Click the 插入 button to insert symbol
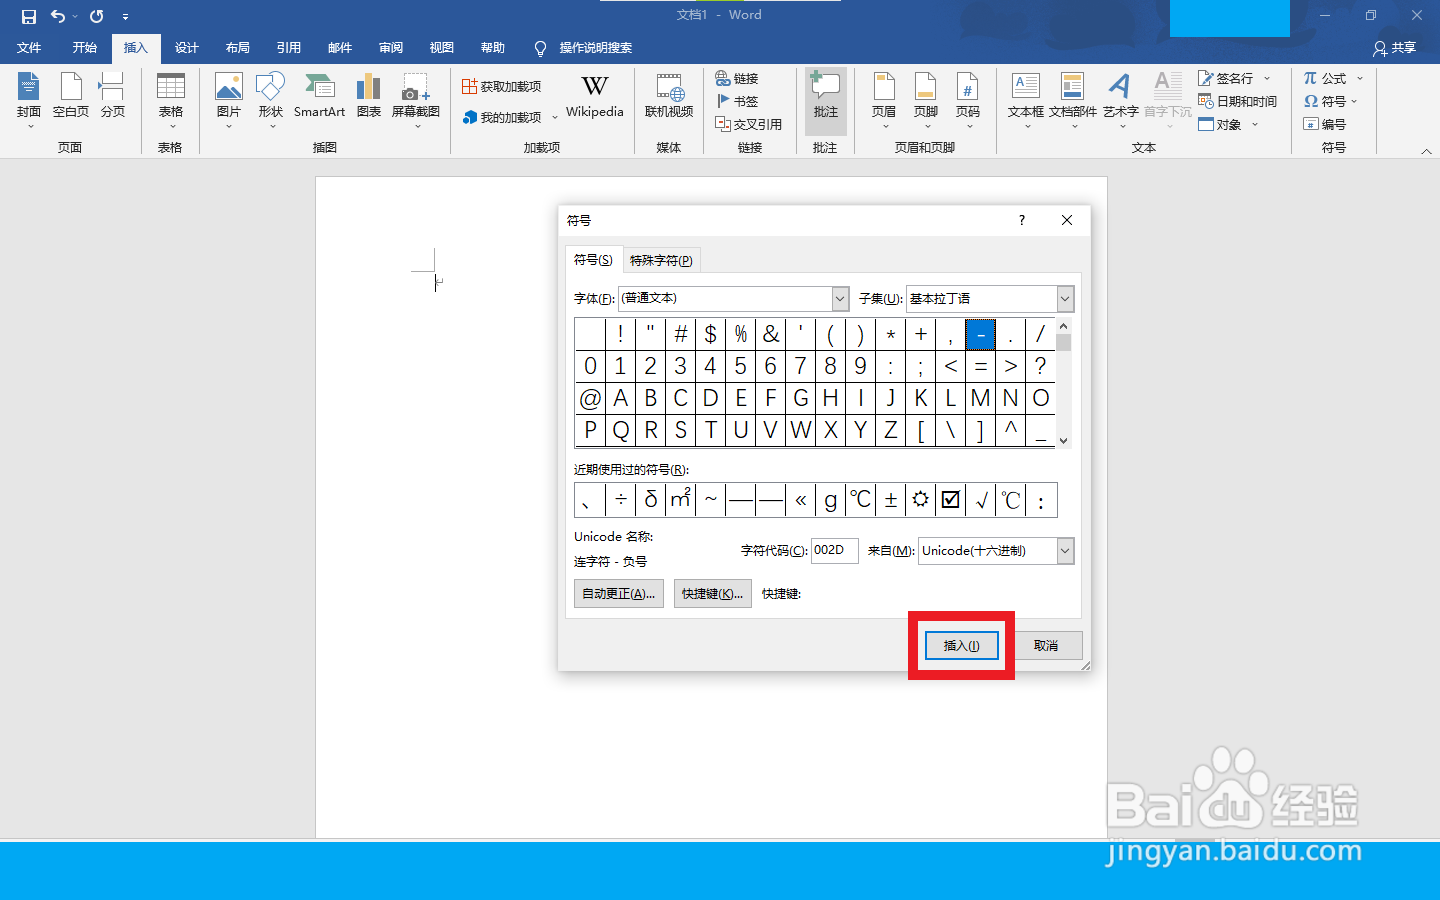 click(x=960, y=645)
